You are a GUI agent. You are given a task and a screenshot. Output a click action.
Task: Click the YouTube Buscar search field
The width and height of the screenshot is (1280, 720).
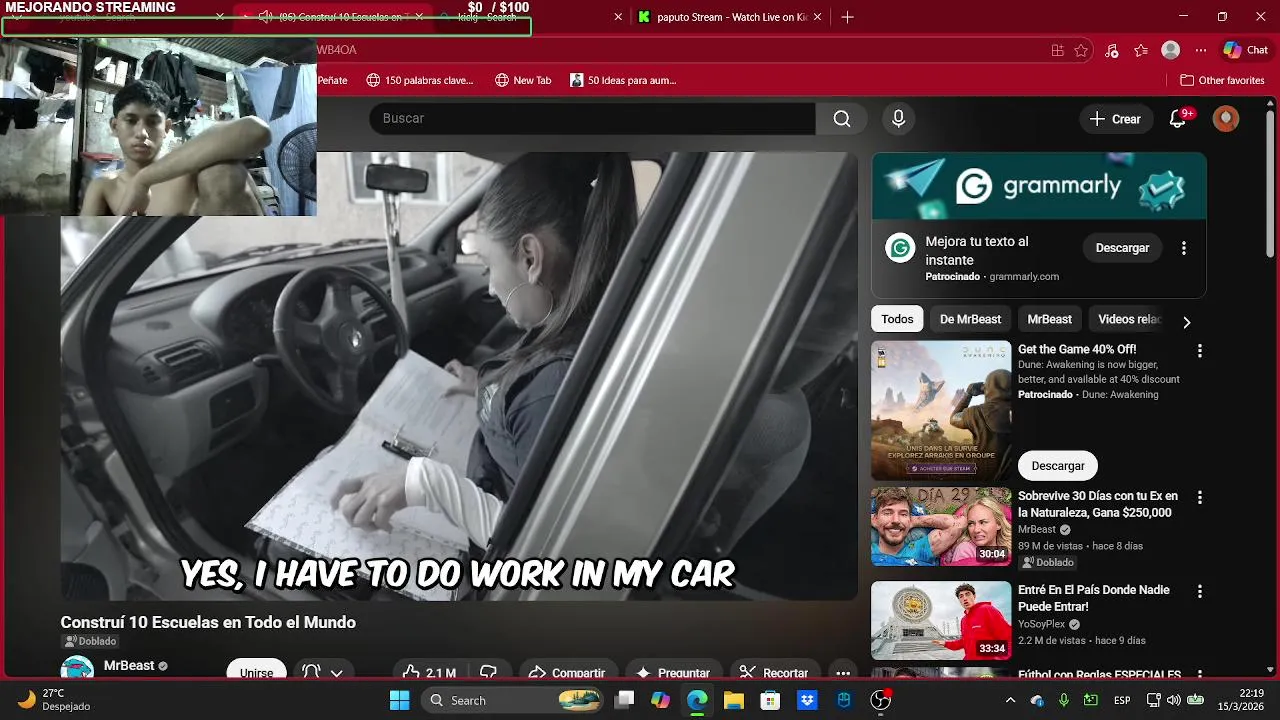point(592,119)
